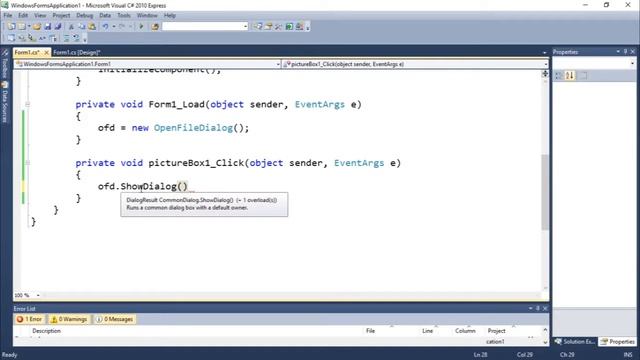Open the Edit menu

23,16
